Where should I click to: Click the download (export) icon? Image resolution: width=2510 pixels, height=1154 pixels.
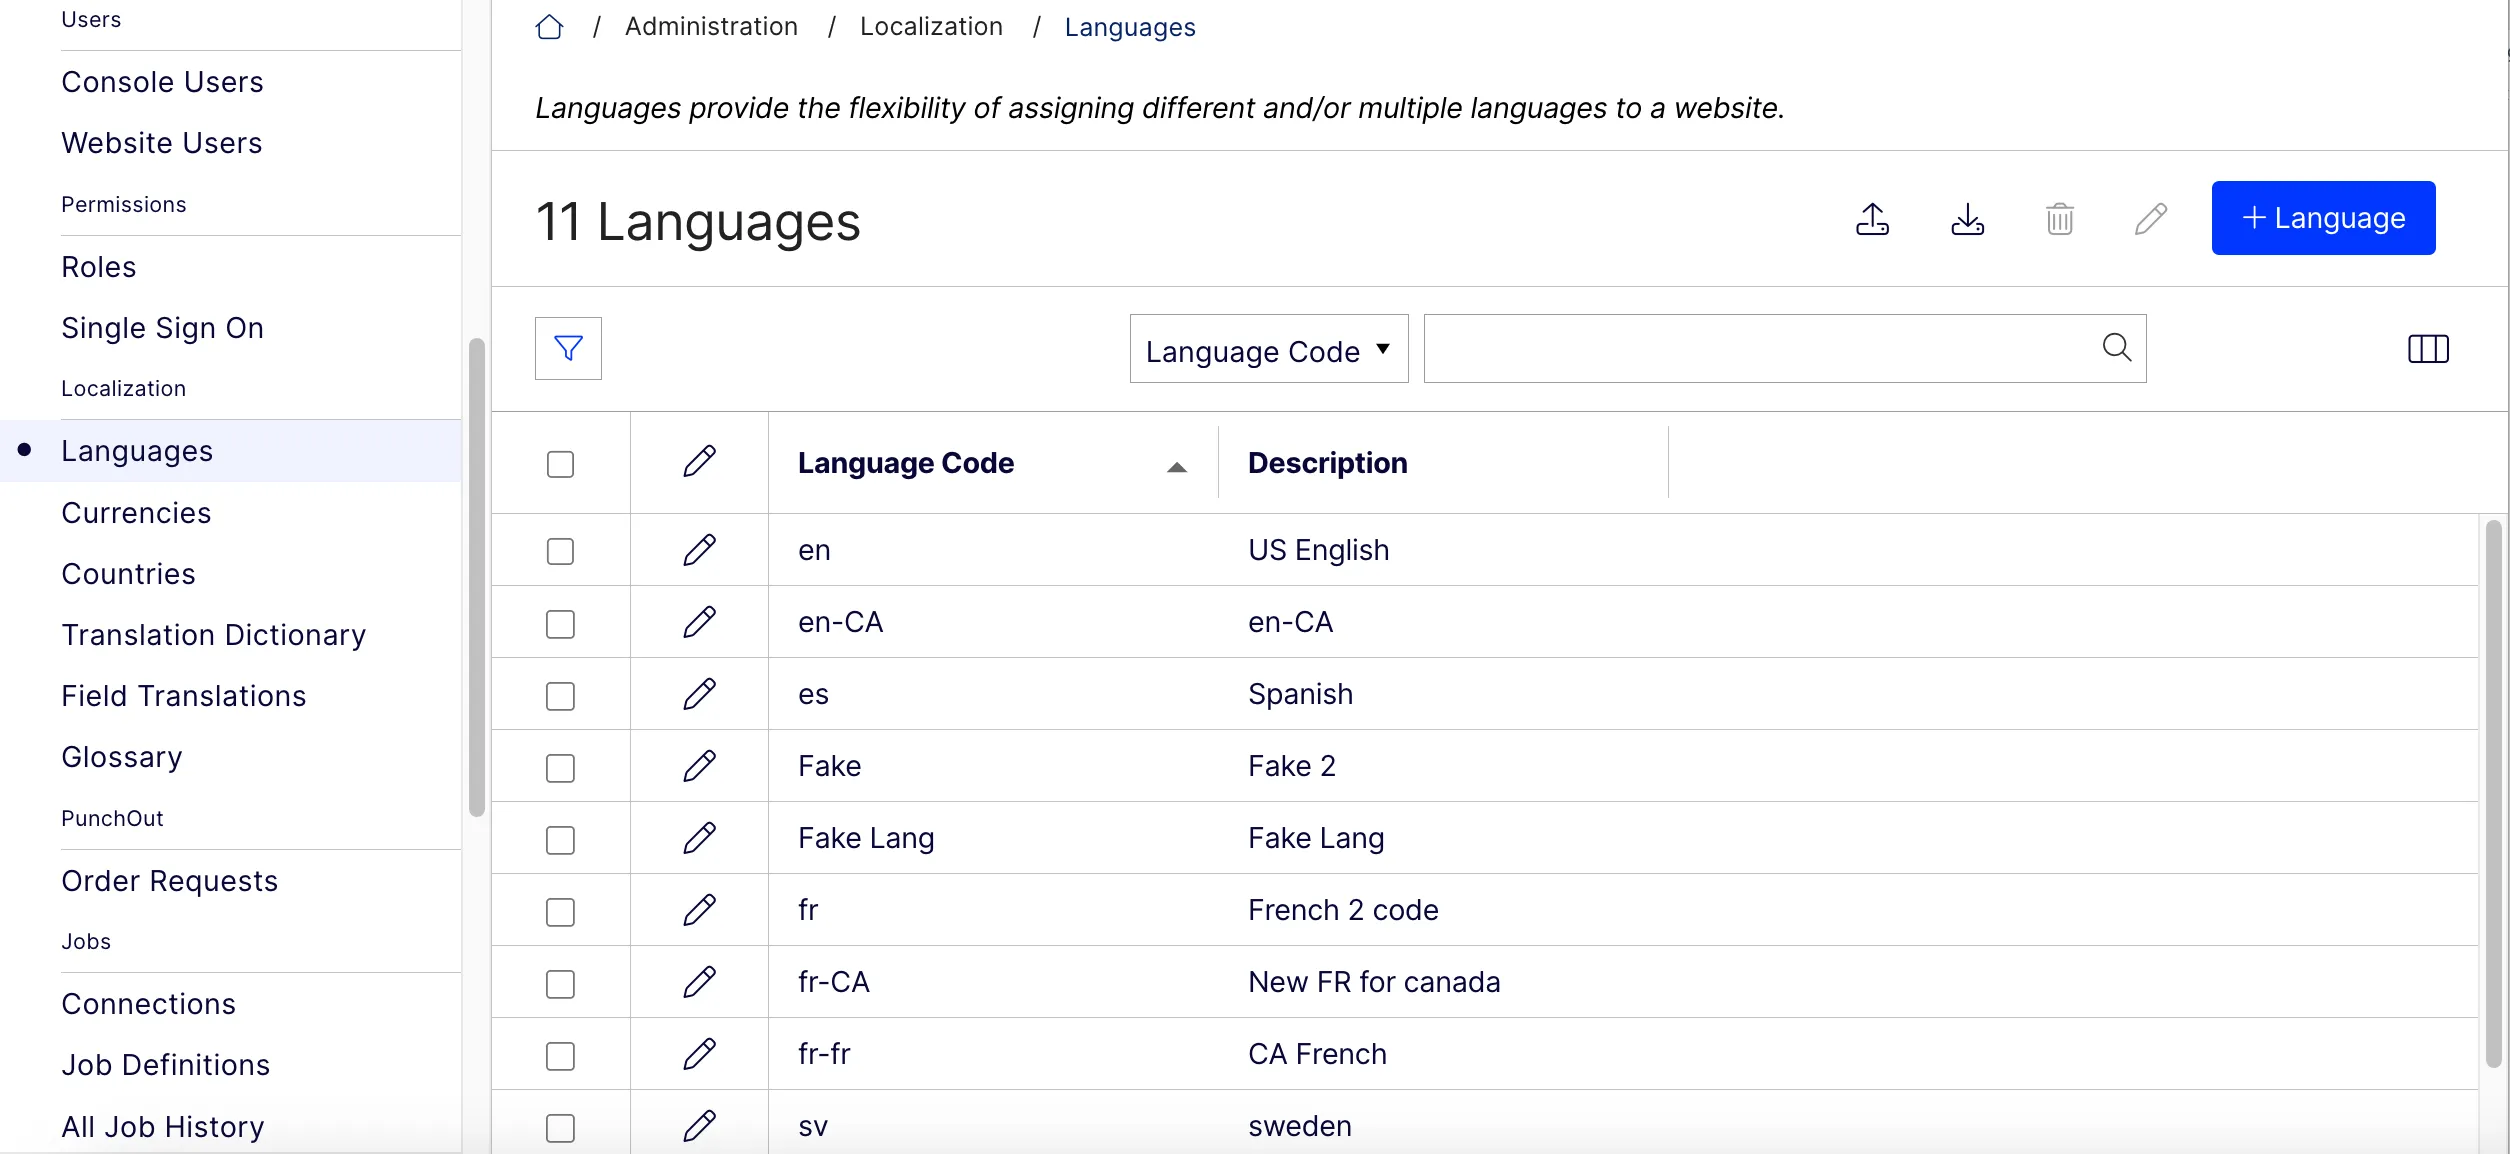(x=1967, y=219)
